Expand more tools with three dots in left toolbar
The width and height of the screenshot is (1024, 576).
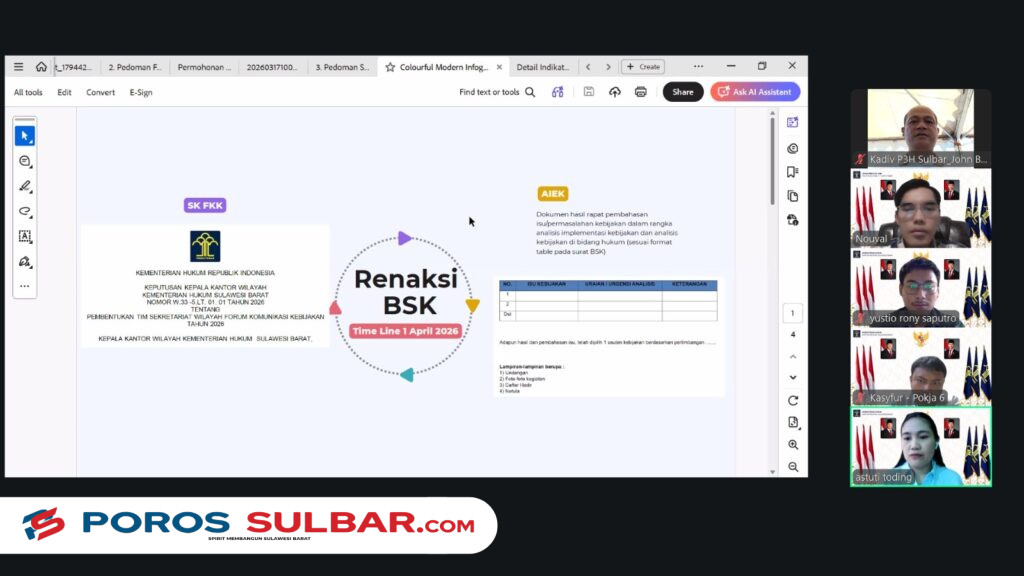coord(24,286)
